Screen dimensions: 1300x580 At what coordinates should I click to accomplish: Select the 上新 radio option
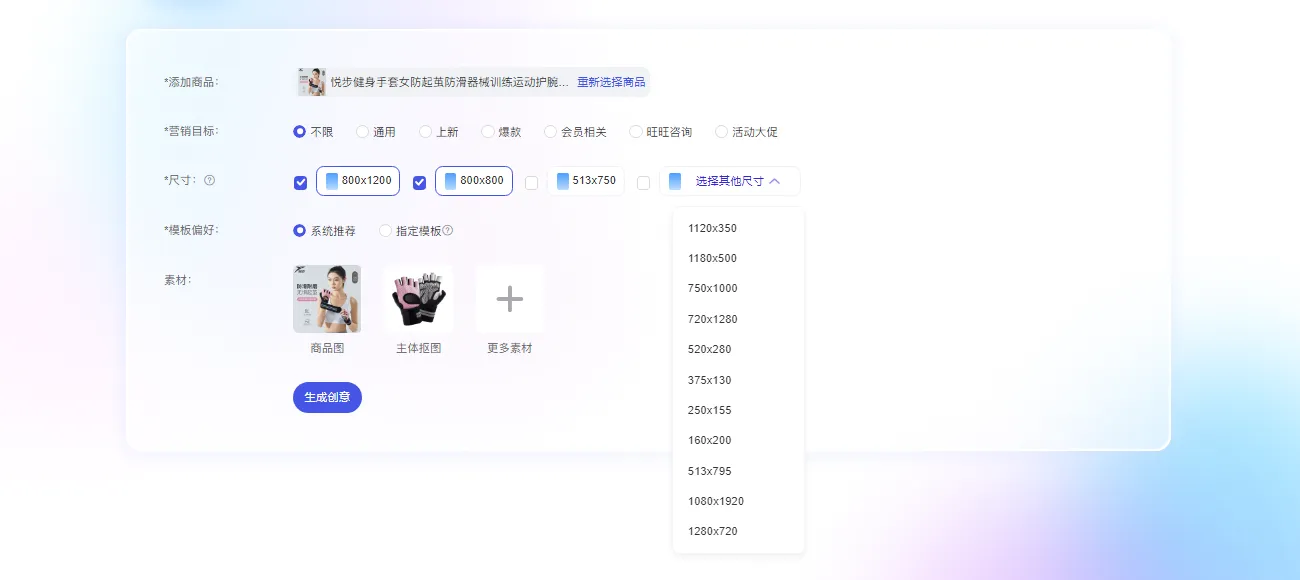425,132
